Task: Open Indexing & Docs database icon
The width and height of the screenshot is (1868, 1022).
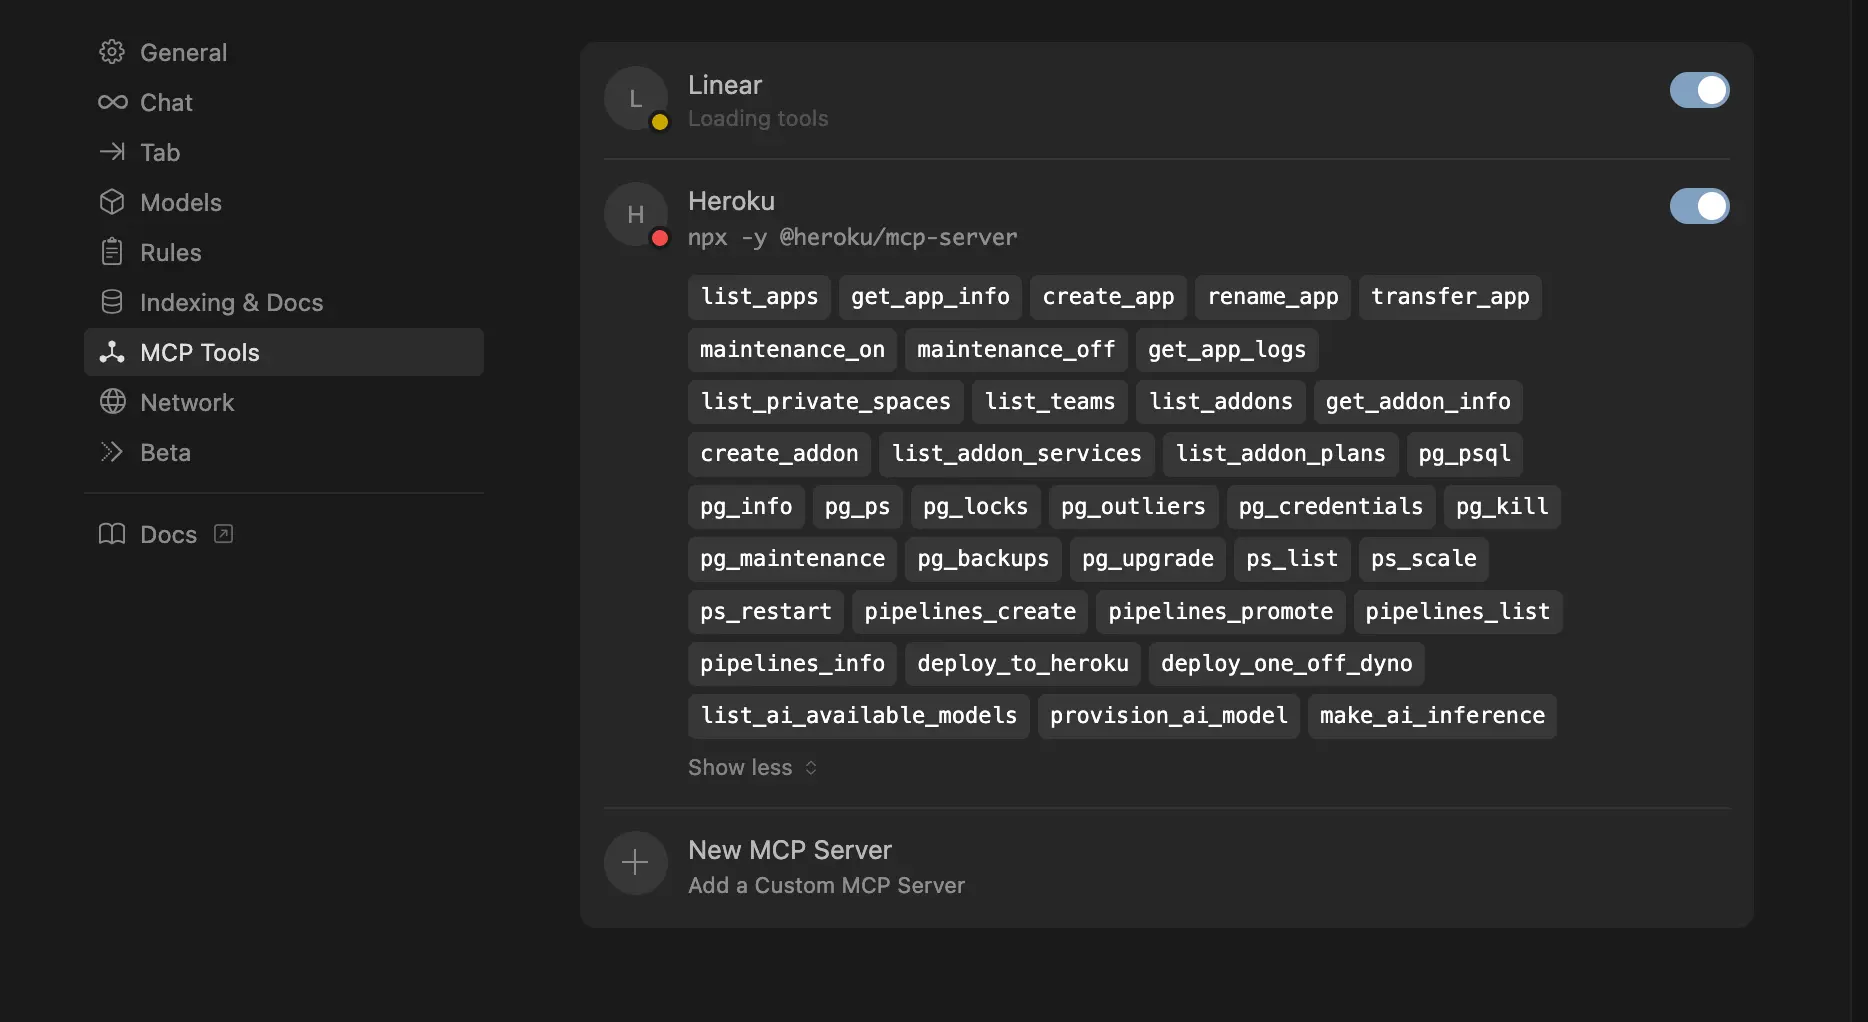Action: coord(112,302)
